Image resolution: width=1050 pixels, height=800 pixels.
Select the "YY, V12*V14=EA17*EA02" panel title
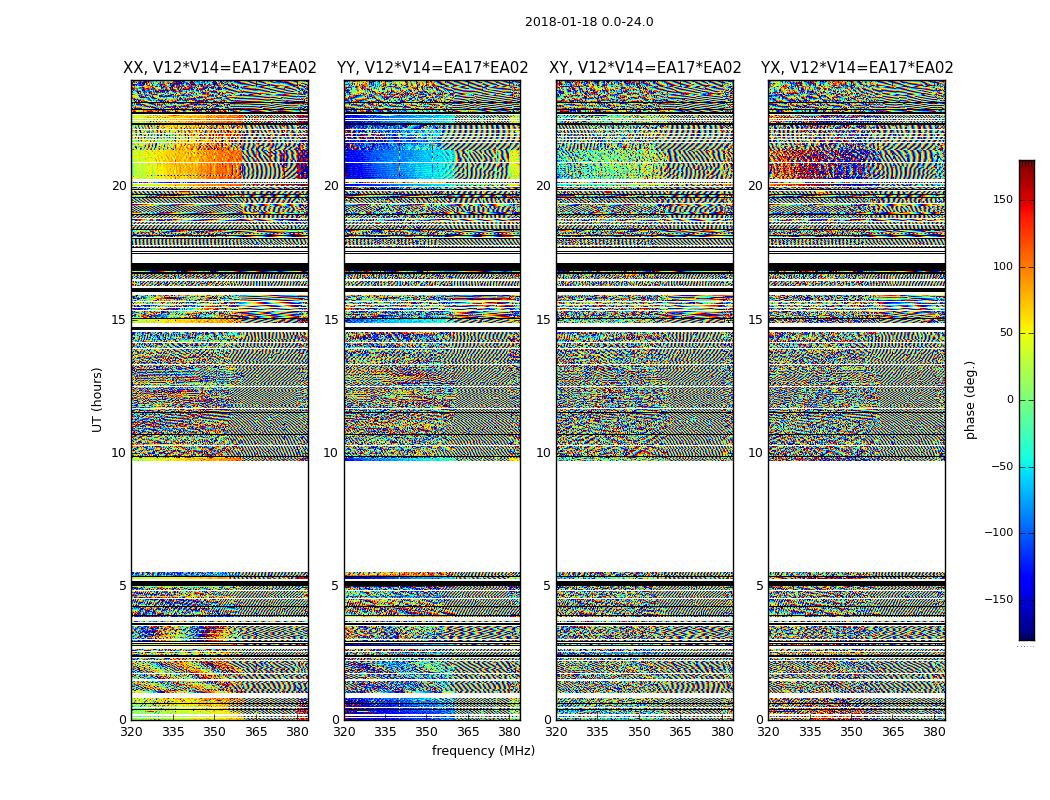point(433,68)
